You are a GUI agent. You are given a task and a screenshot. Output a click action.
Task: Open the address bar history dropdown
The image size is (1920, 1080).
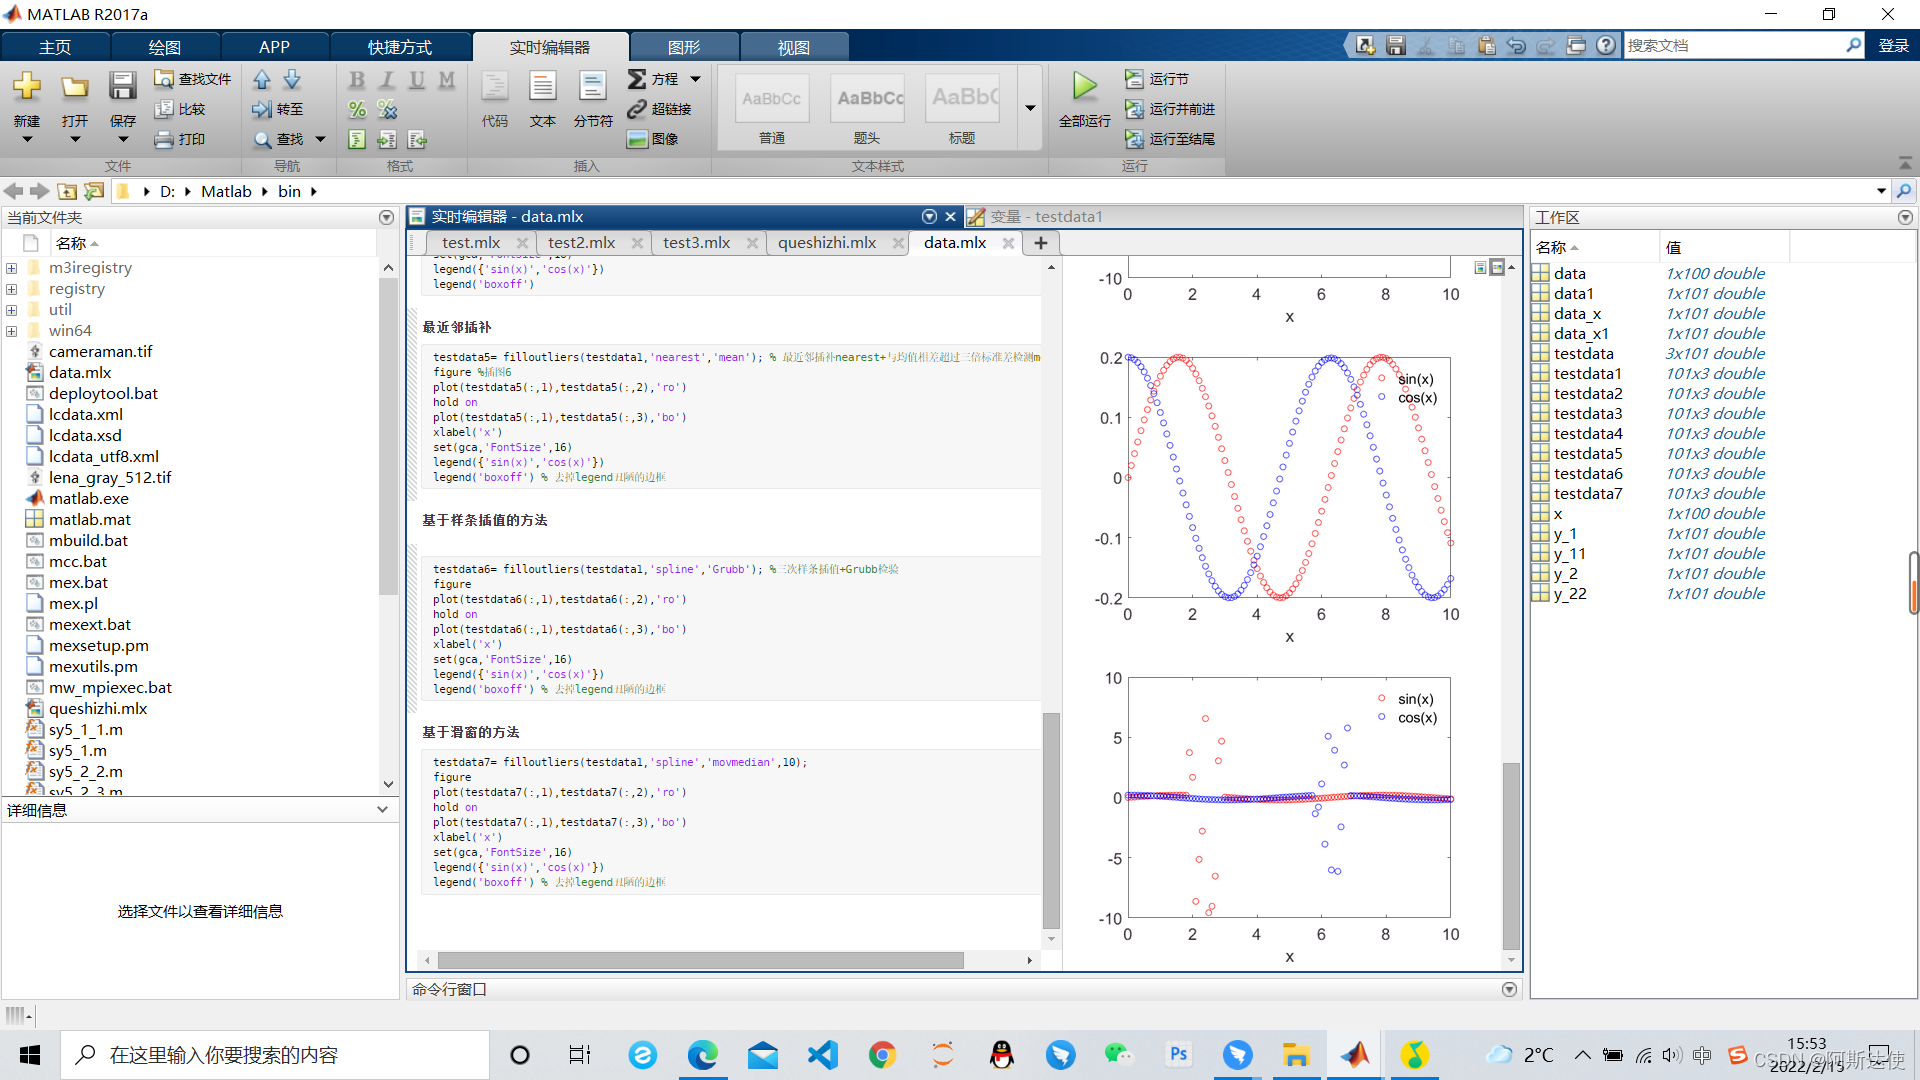1881,191
